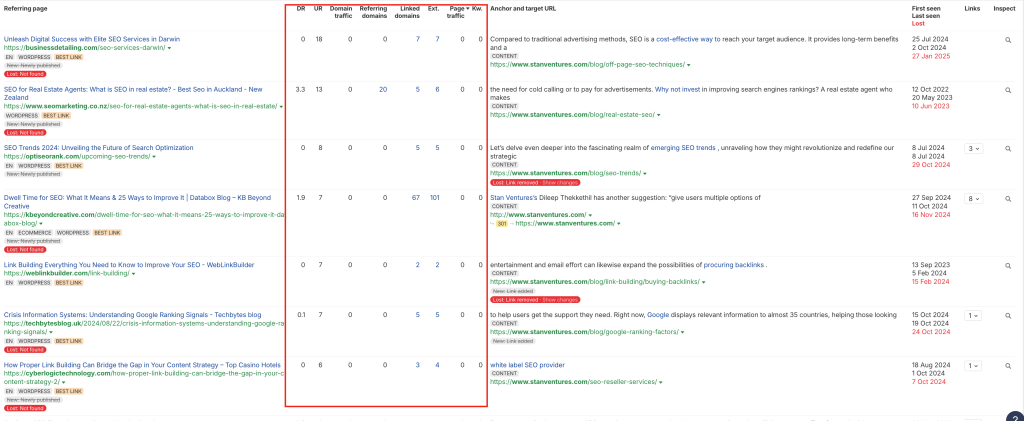The image size is (1024, 421).
Task: Click Inspect magnifier for cyberlogictechnology.com row
Action: point(1008,365)
